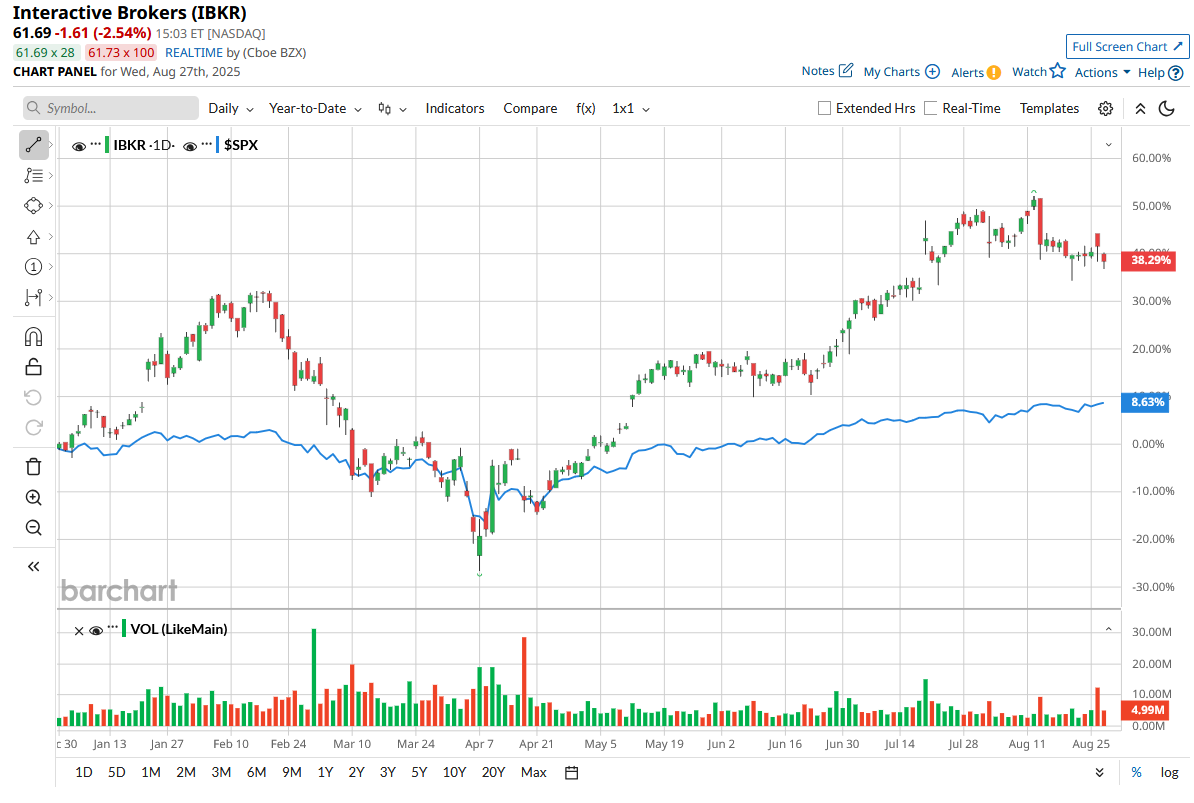Add to My Charts plus icon

coord(932,72)
